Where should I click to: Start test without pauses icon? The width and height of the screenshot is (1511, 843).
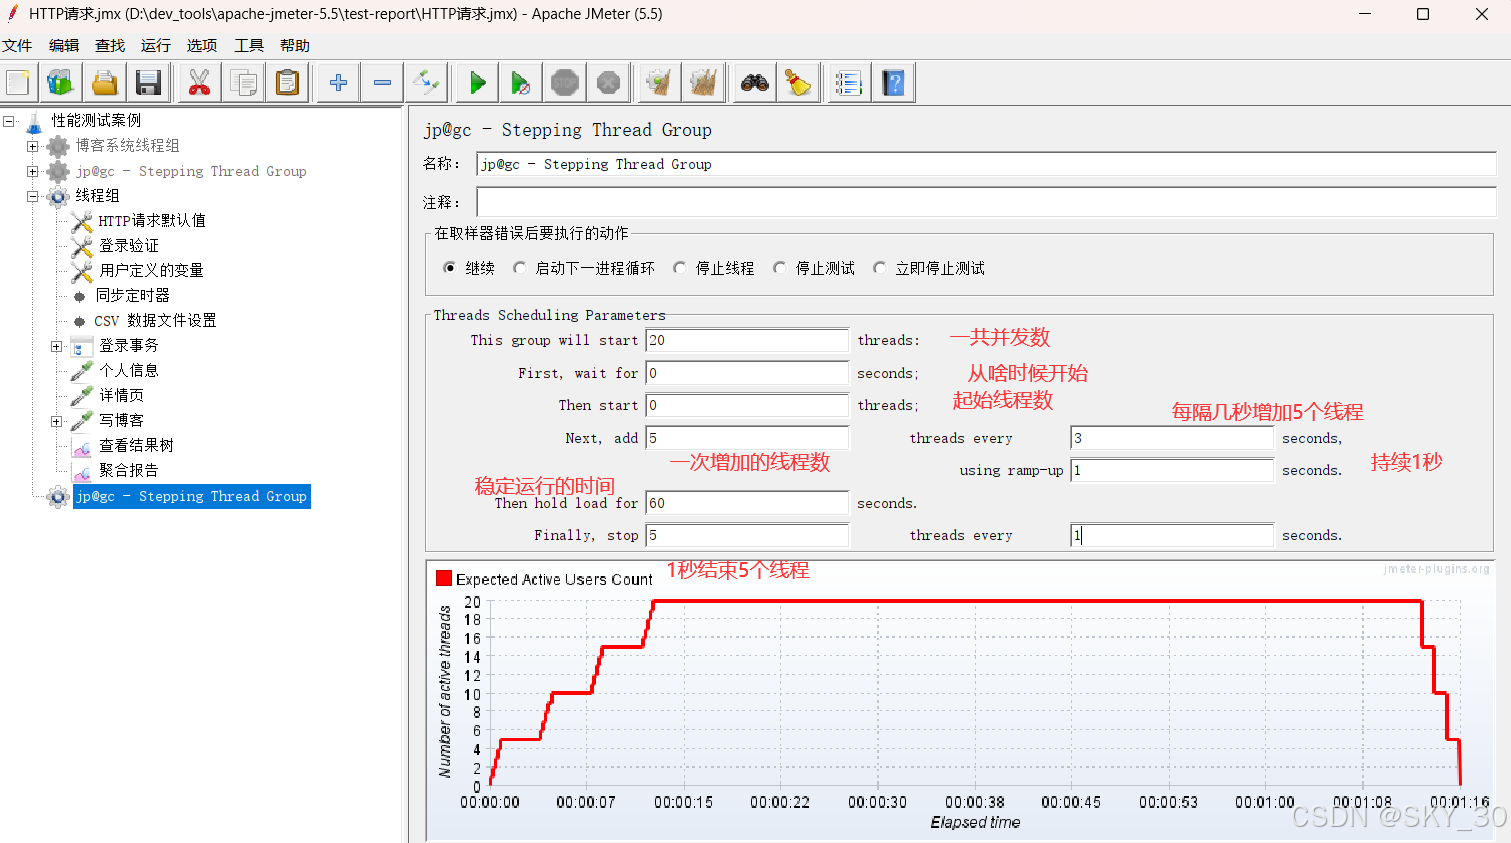pyautogui.click(x=521, y=83)
